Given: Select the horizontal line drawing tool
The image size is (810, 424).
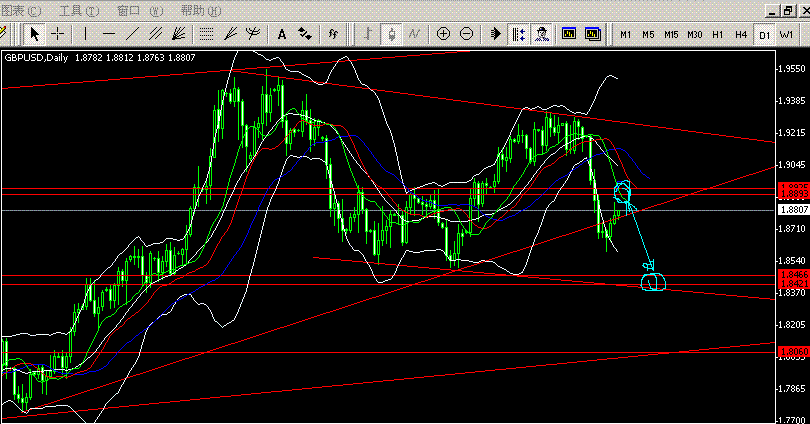Looking at the screenshot, I should pos(109,34).
